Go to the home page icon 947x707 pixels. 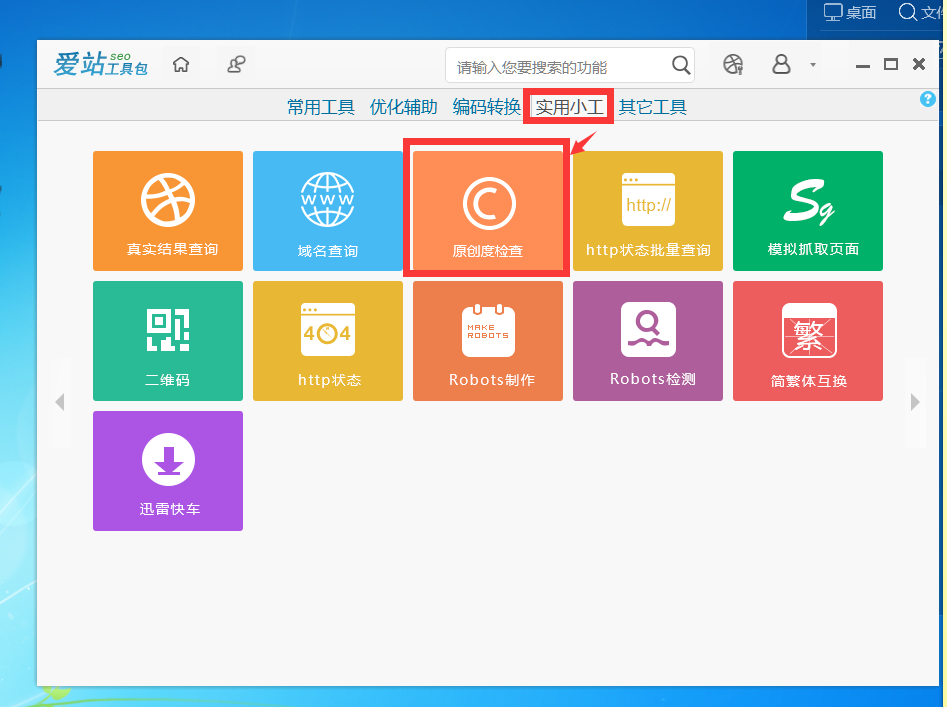coord(181,64)
